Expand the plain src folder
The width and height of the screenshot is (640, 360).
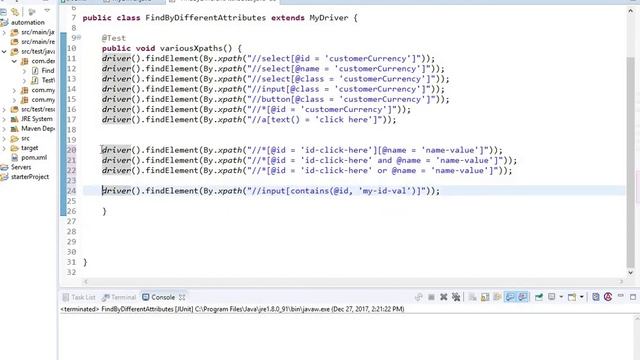point(4,138)
